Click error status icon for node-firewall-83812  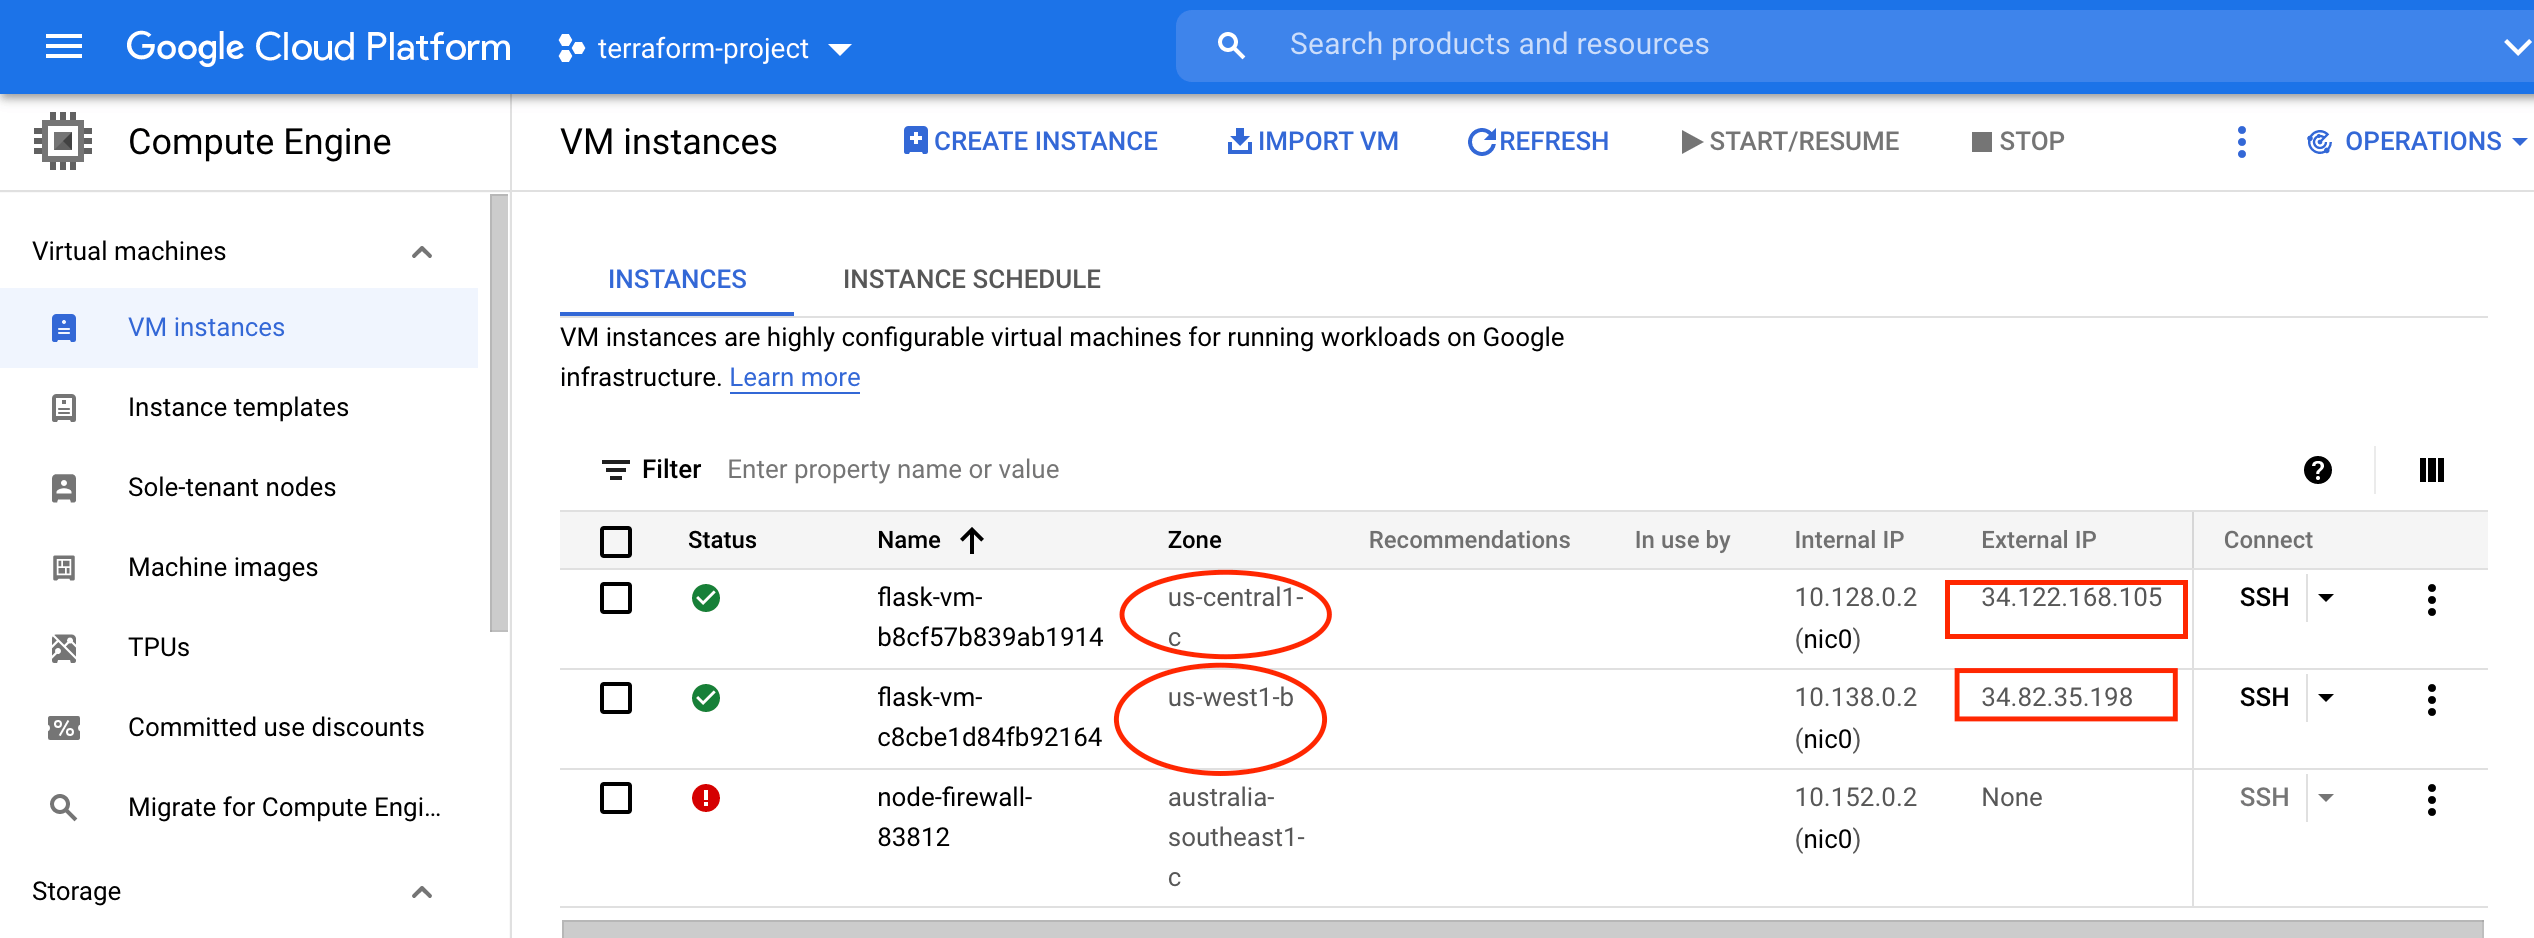706,798
